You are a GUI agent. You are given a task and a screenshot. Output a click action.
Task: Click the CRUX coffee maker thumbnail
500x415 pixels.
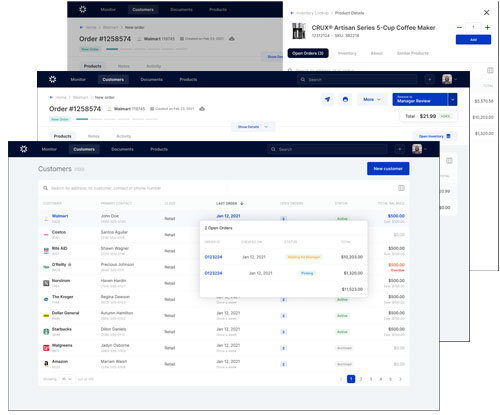[x=299, y=31]
